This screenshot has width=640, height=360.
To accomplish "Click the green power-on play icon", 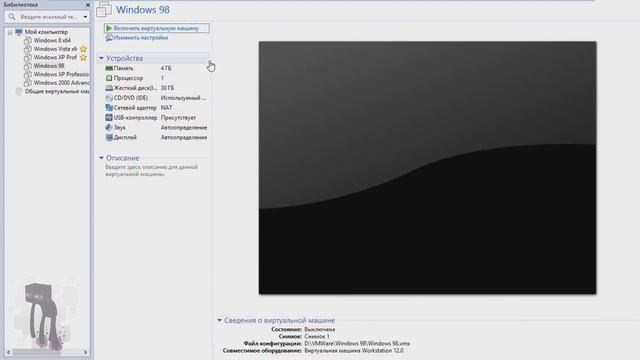I will 109,28.
